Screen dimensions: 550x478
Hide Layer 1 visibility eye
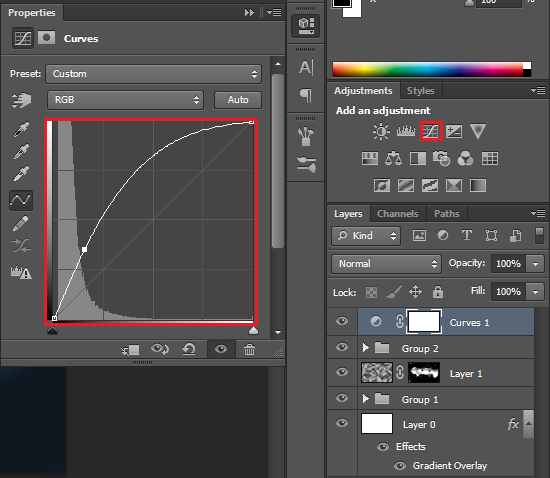[342, 372]
